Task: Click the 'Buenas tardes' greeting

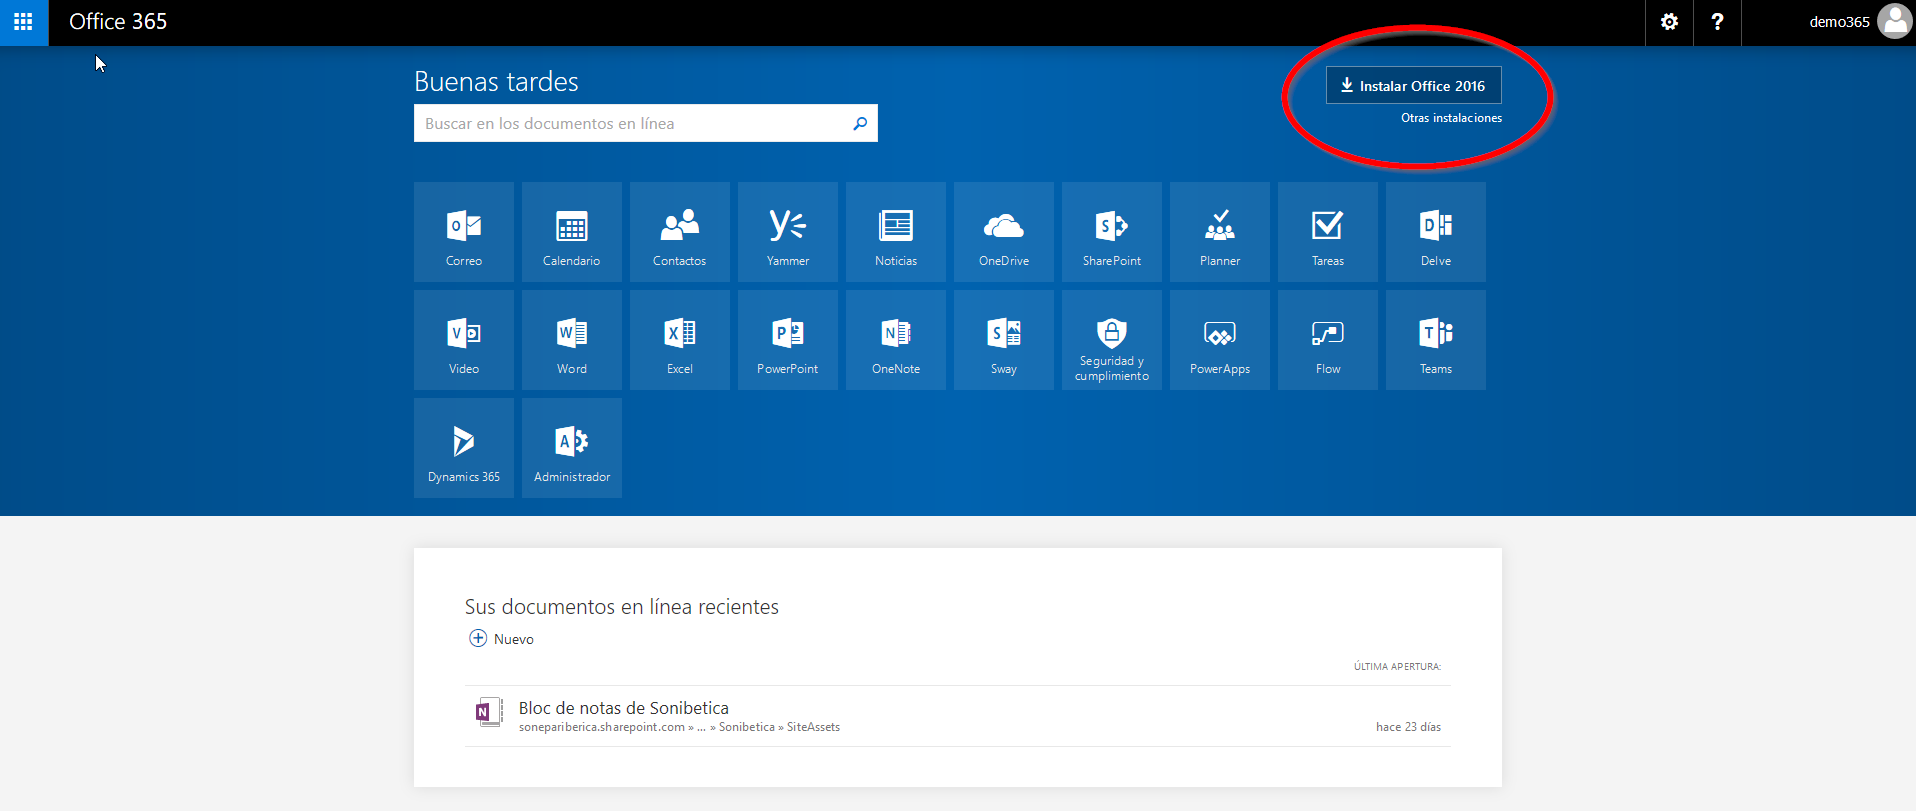Action: 496,82
